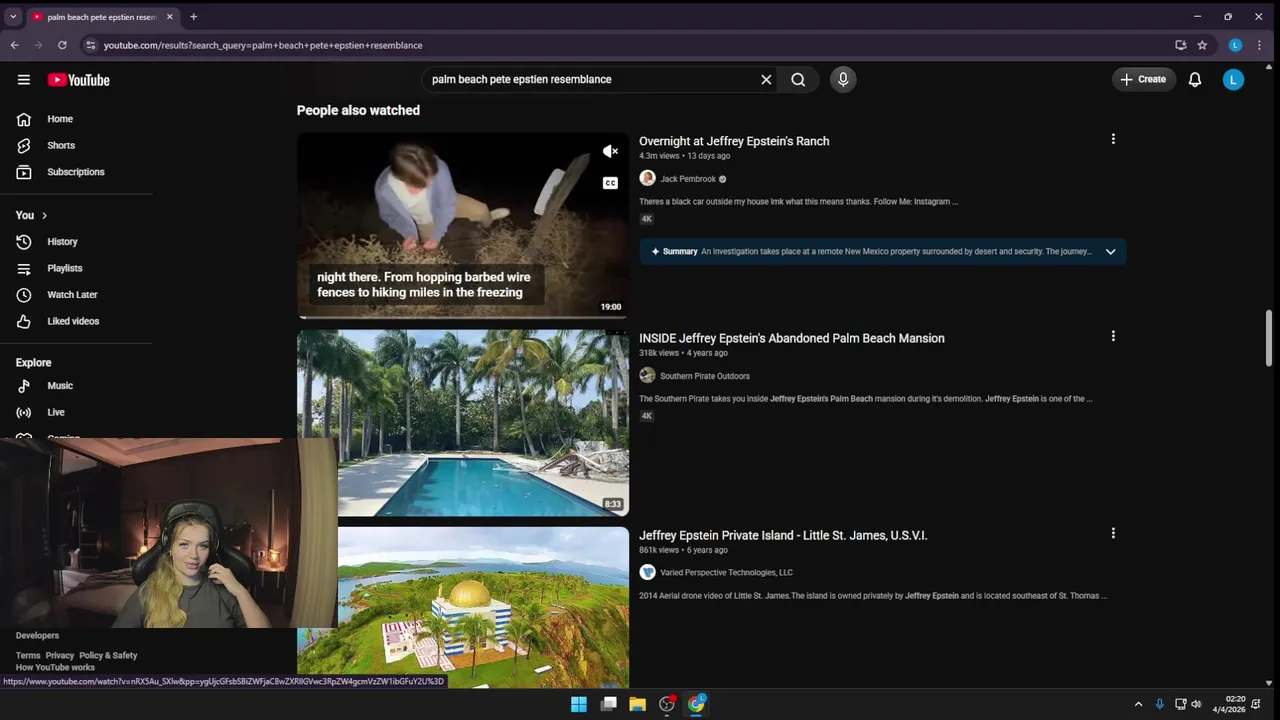Click the magnifier search button

(798, 80)
